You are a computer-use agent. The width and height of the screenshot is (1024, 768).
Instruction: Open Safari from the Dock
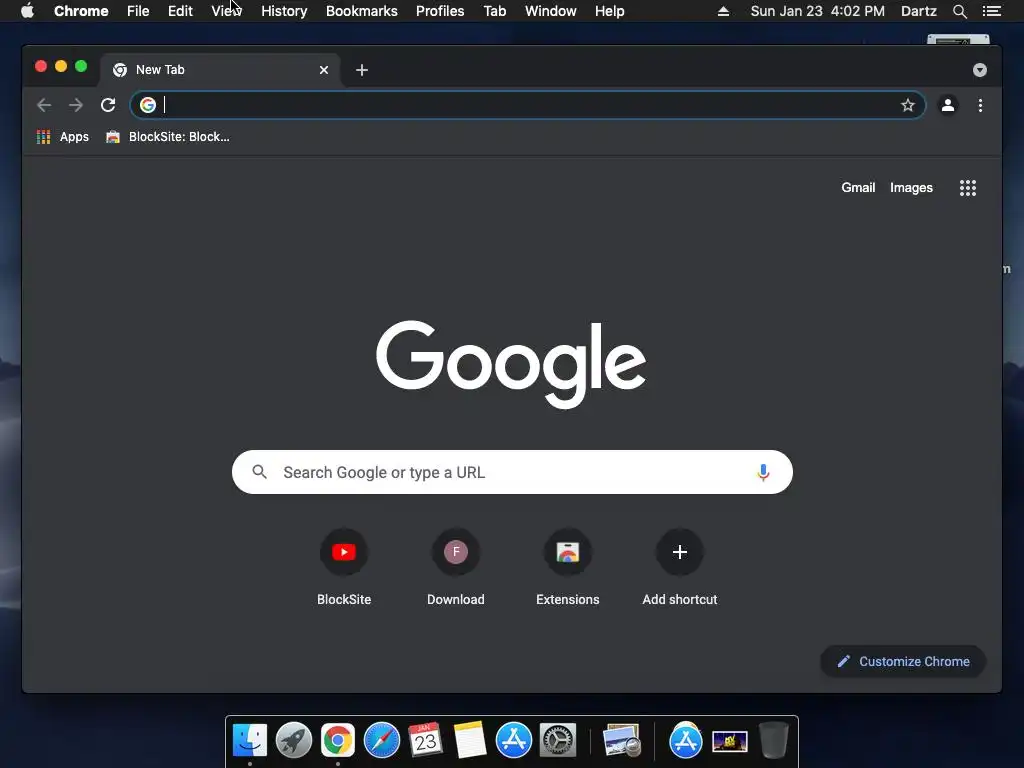tap(381, 741)
